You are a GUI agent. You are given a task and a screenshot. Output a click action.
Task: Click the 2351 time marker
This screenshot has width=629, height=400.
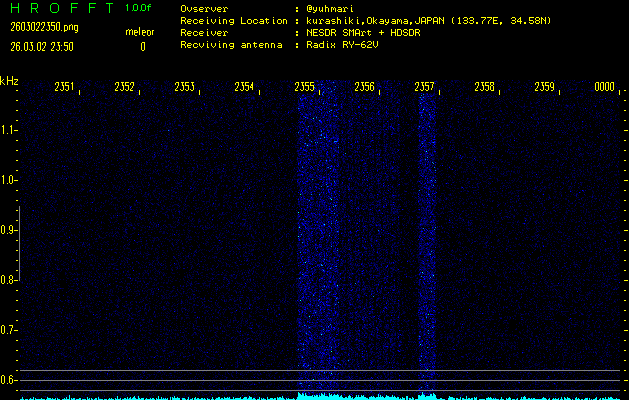[x=64, y=87]
